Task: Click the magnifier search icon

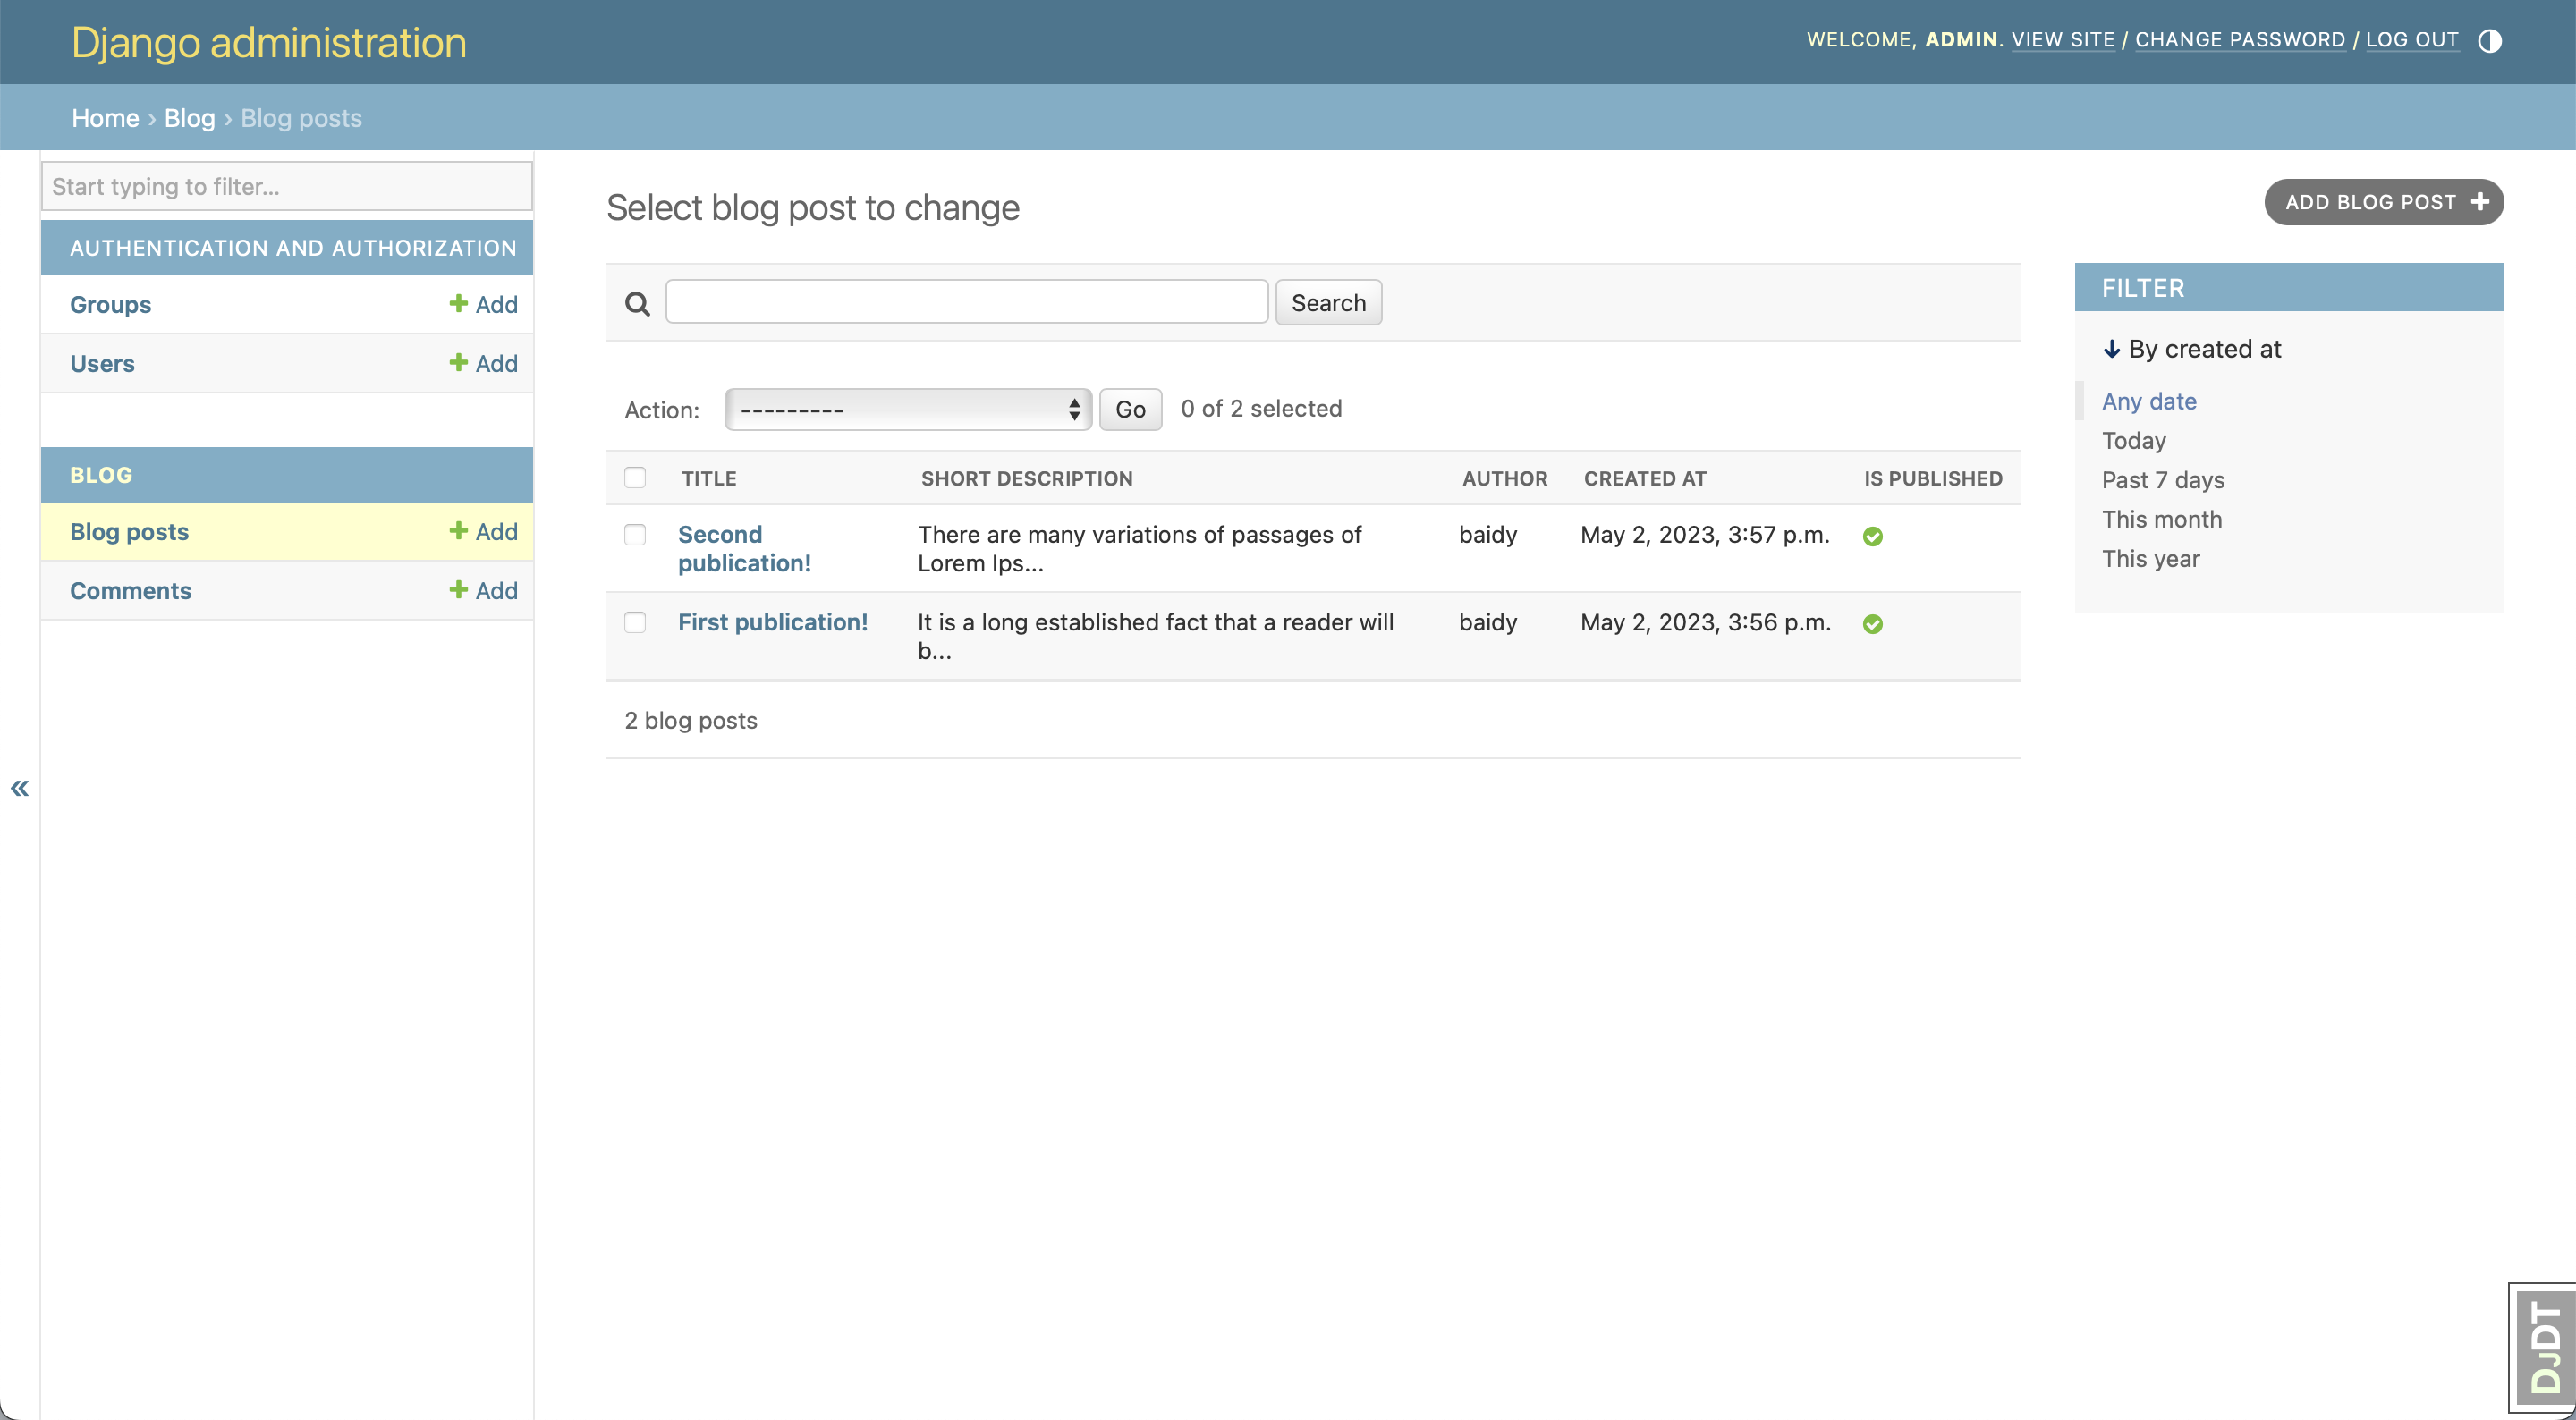Action: click(637, 303)
